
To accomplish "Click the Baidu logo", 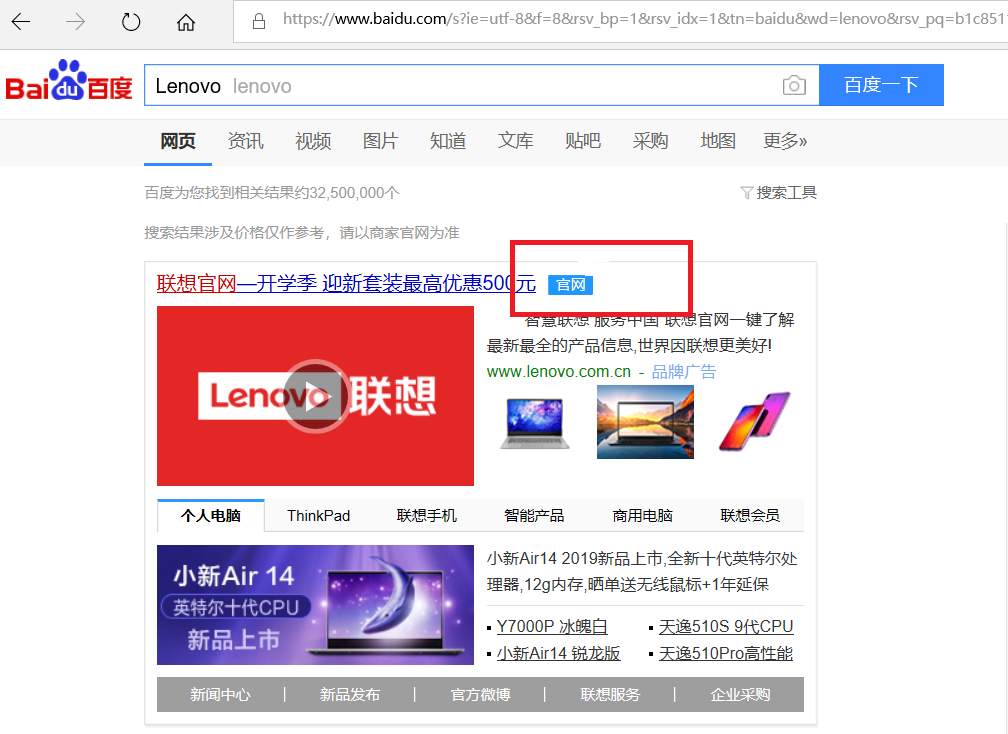I will pyautogui.click(x=69, y=83).
